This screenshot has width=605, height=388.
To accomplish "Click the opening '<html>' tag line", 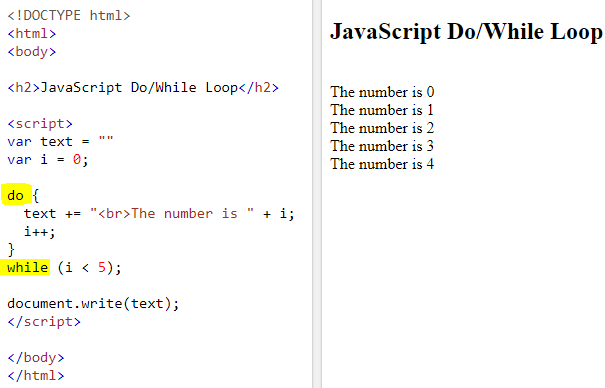I will coord(32,34).
